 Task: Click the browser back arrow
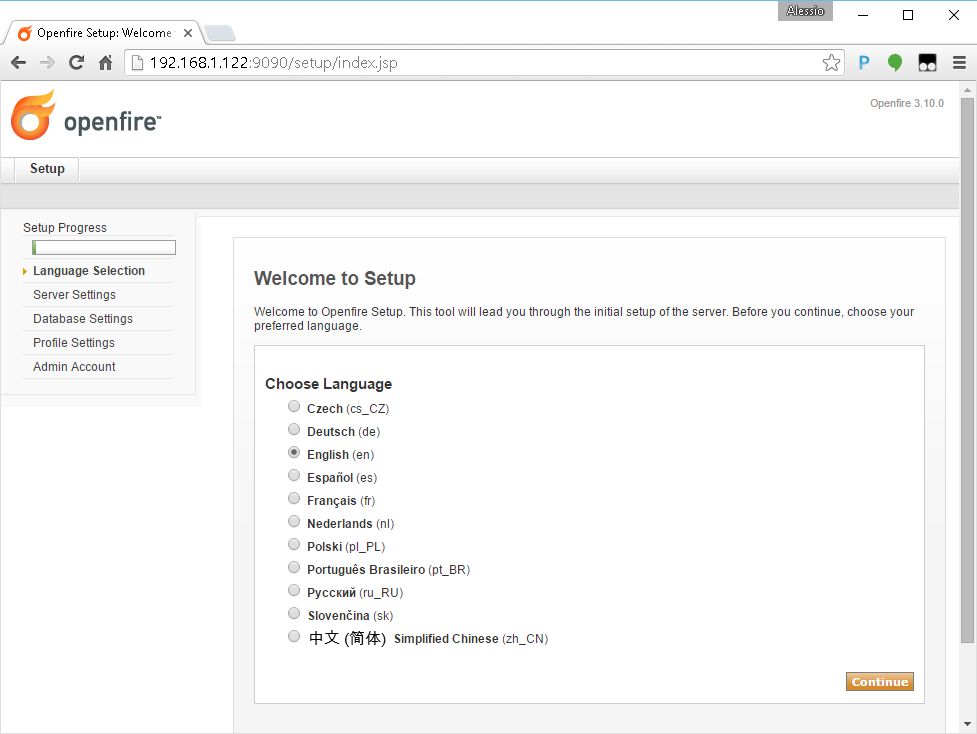point(18,63)
